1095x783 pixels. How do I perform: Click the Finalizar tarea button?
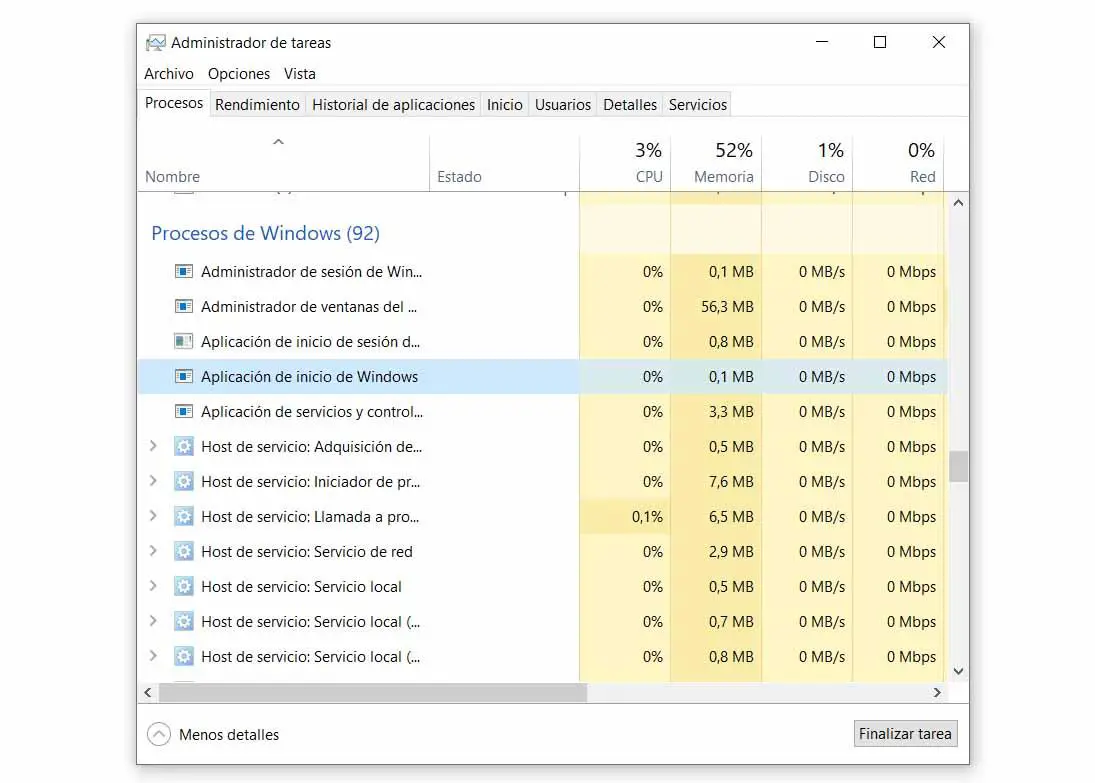pyautogui.click(x=905, y=733)
